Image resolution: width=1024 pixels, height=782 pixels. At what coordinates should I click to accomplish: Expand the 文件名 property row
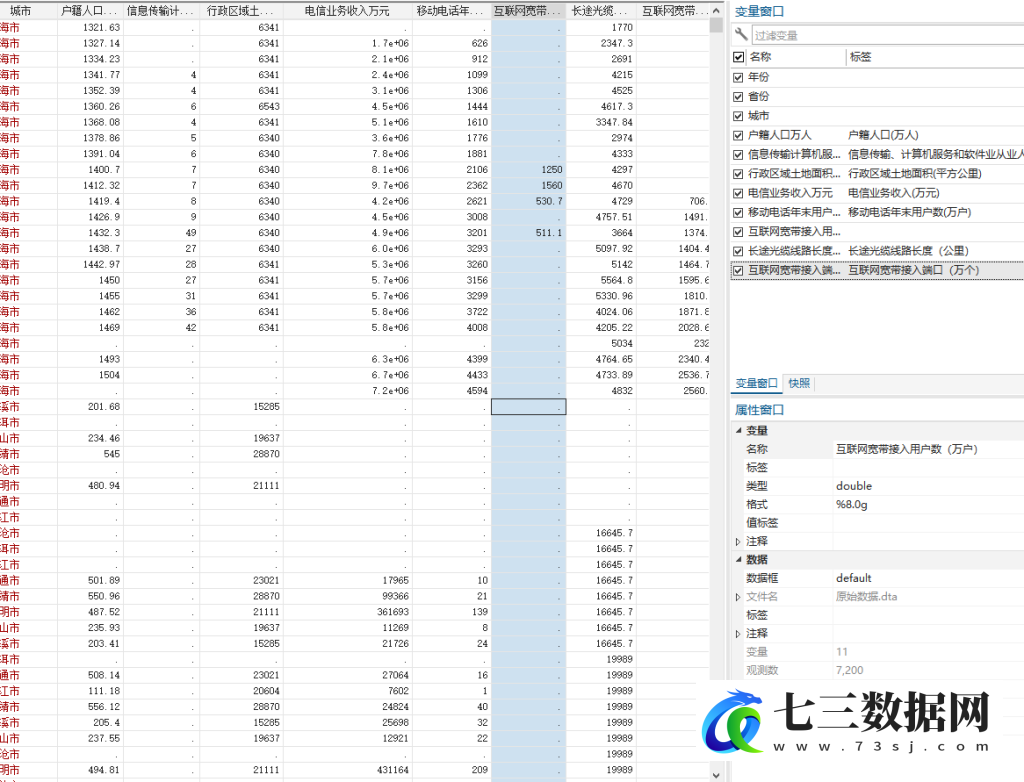739,596
